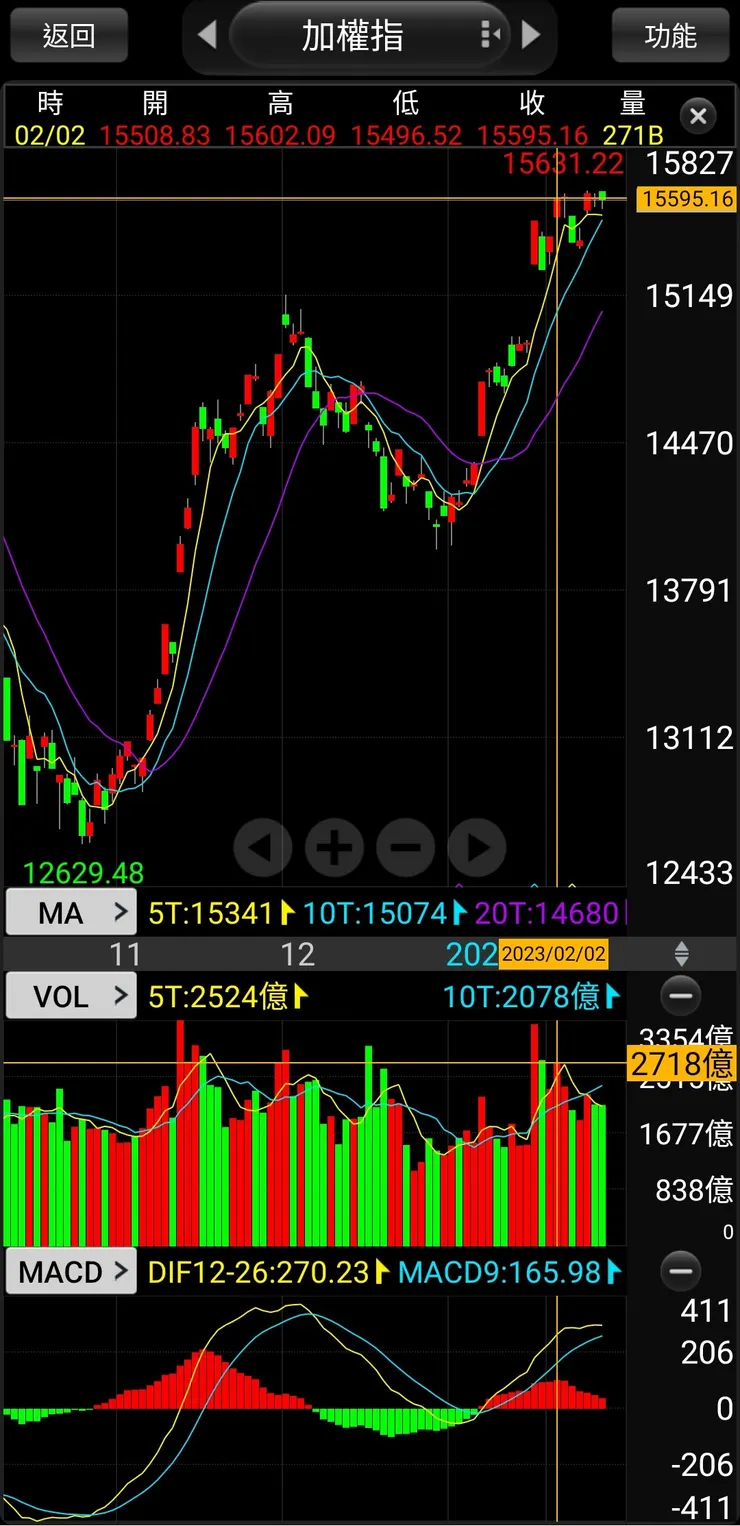Tap the low price 15496.52
Screen dimensions: 740x1526
tap(406, 135)
